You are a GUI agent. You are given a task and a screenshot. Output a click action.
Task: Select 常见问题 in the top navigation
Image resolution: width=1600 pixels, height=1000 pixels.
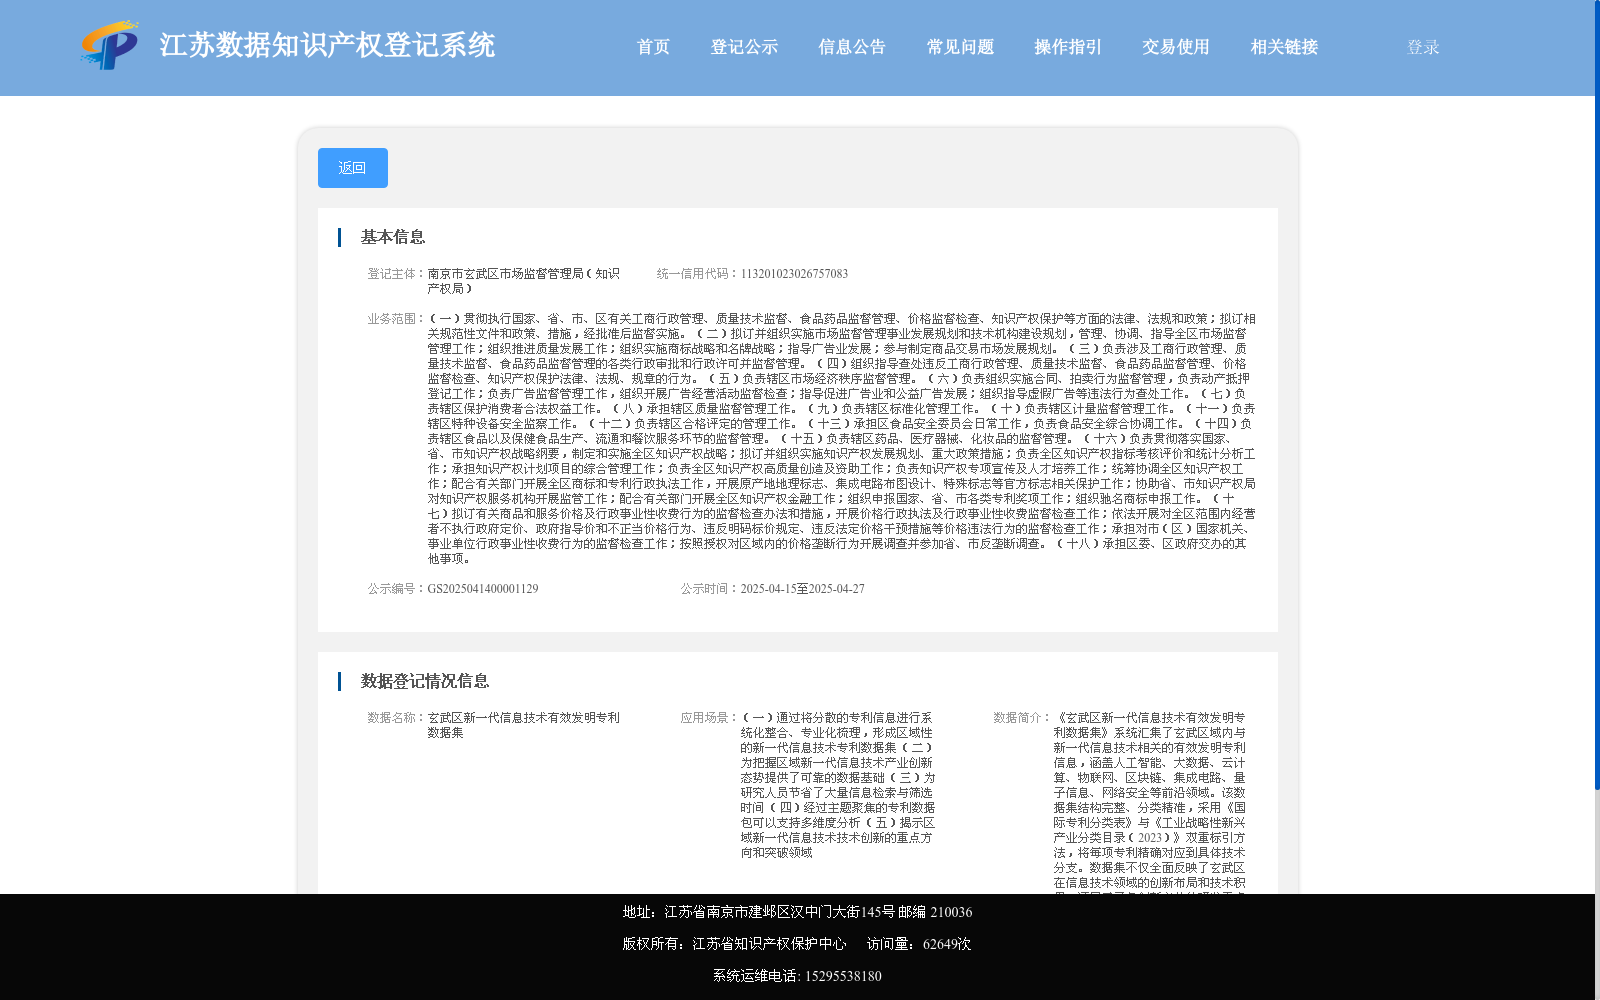[x=960, y=47]
